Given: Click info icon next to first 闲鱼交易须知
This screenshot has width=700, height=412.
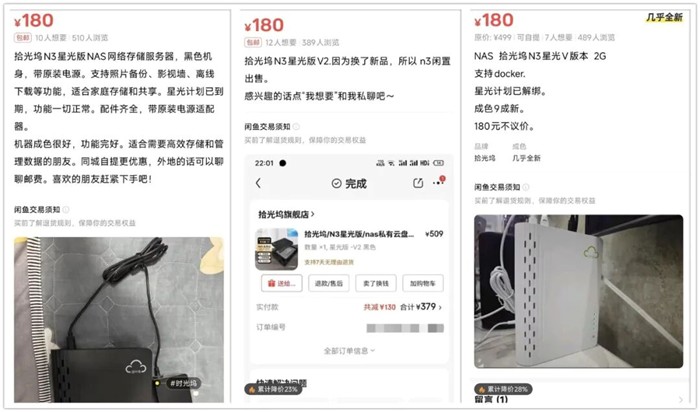Looking at the screenshot, I should pyautogui.click(x=66, y=209).
